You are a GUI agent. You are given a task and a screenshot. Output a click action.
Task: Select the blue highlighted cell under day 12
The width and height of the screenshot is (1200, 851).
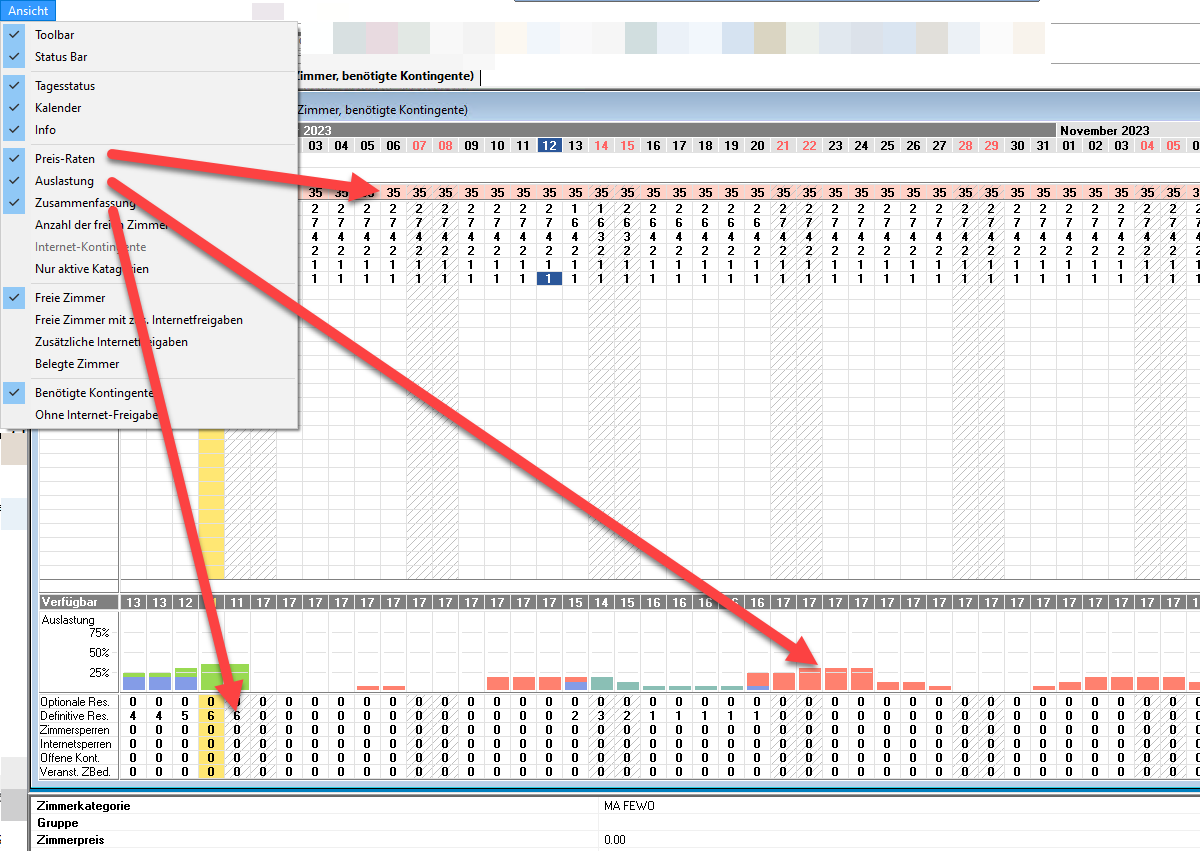549,279
